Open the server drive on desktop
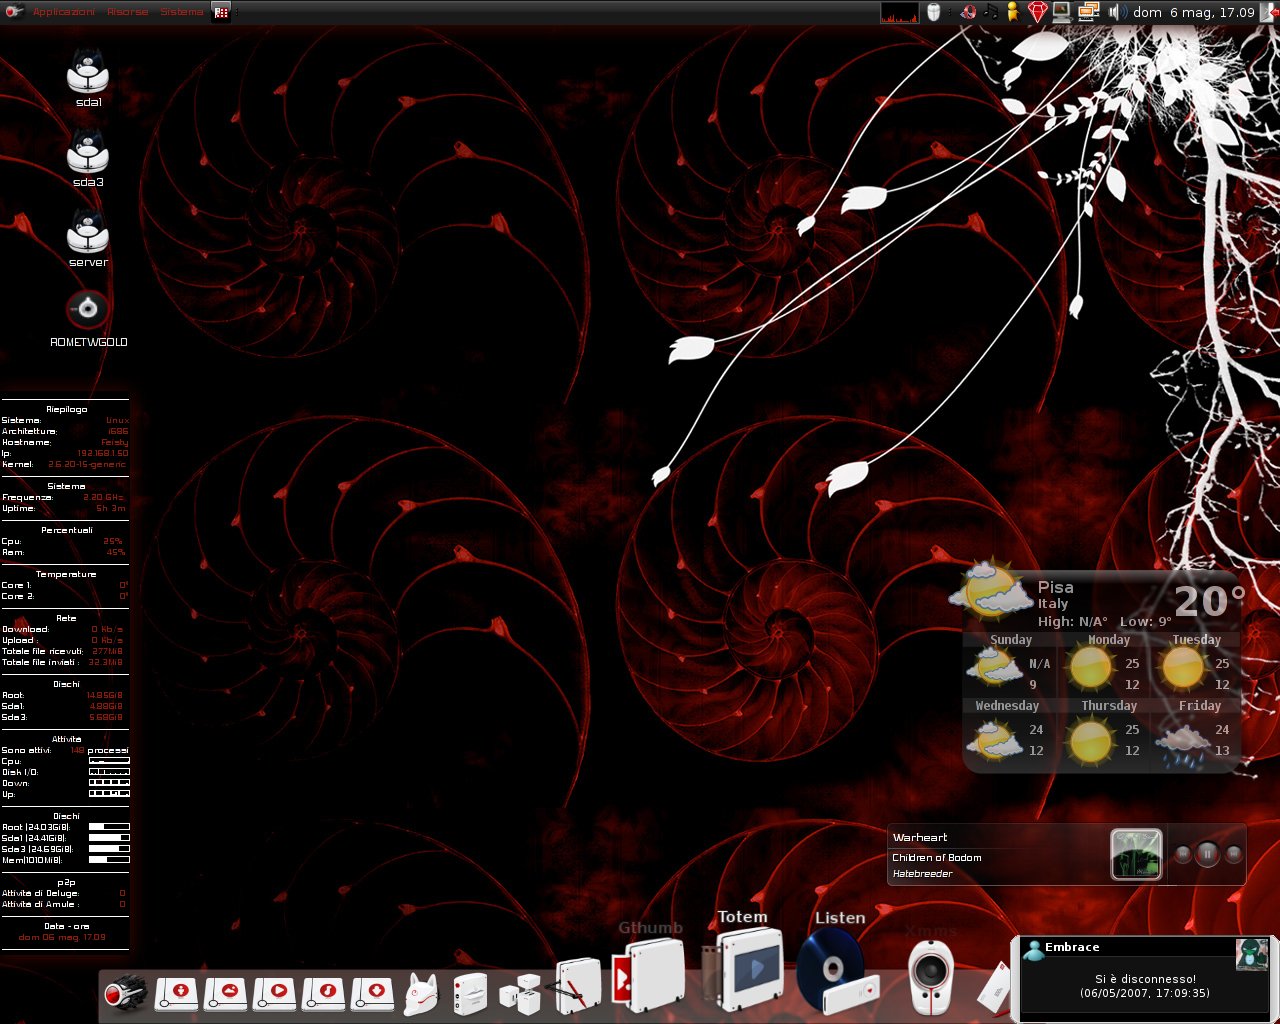The image size is (1280, 1024). 88,233
